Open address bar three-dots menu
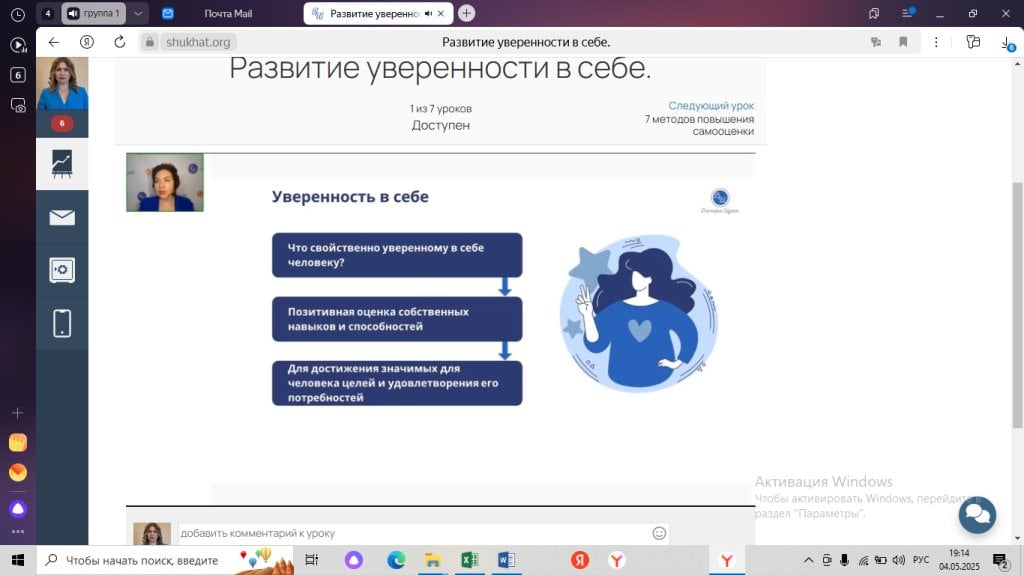The width and height of the screenshot is (1024, 575). coord(936,42)
